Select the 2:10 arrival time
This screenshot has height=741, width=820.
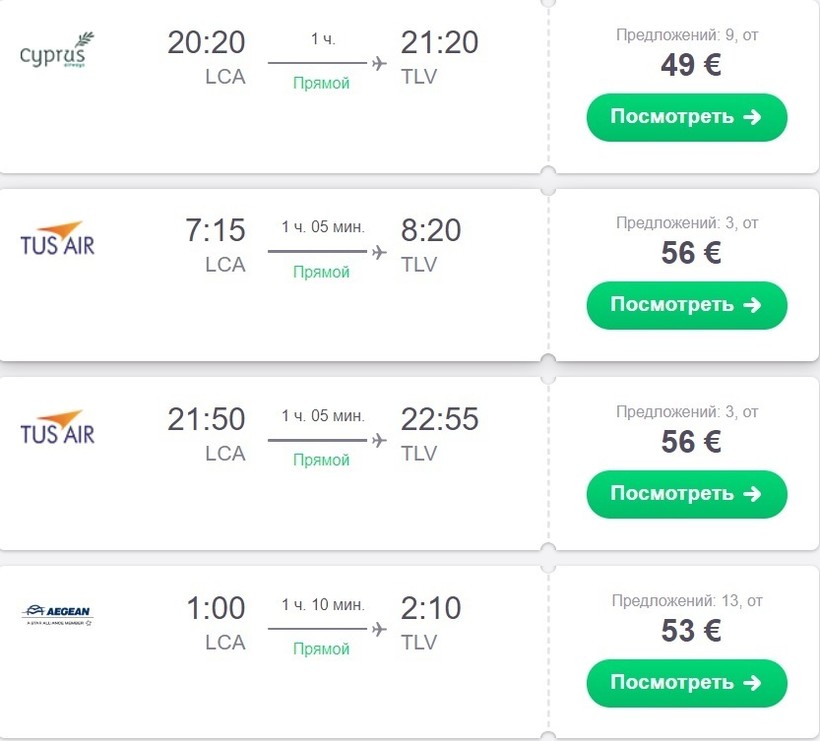(431, 608)
